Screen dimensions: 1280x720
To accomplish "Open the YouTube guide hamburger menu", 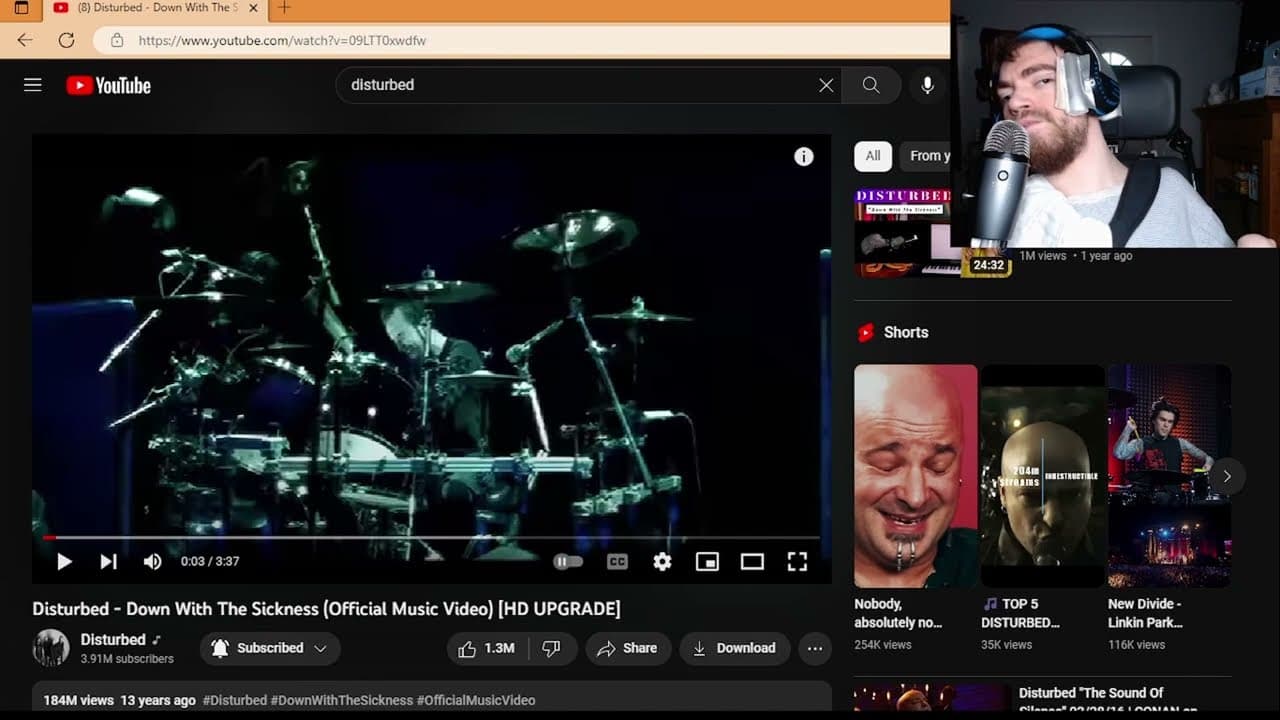I will 33,85.
